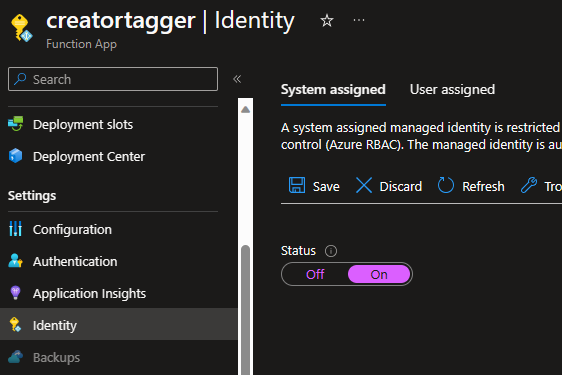The width and height of the screenshot is (562, 375).
Task: Select the System assigned tab
Action: pyautogui.click(x=333, y=90)
